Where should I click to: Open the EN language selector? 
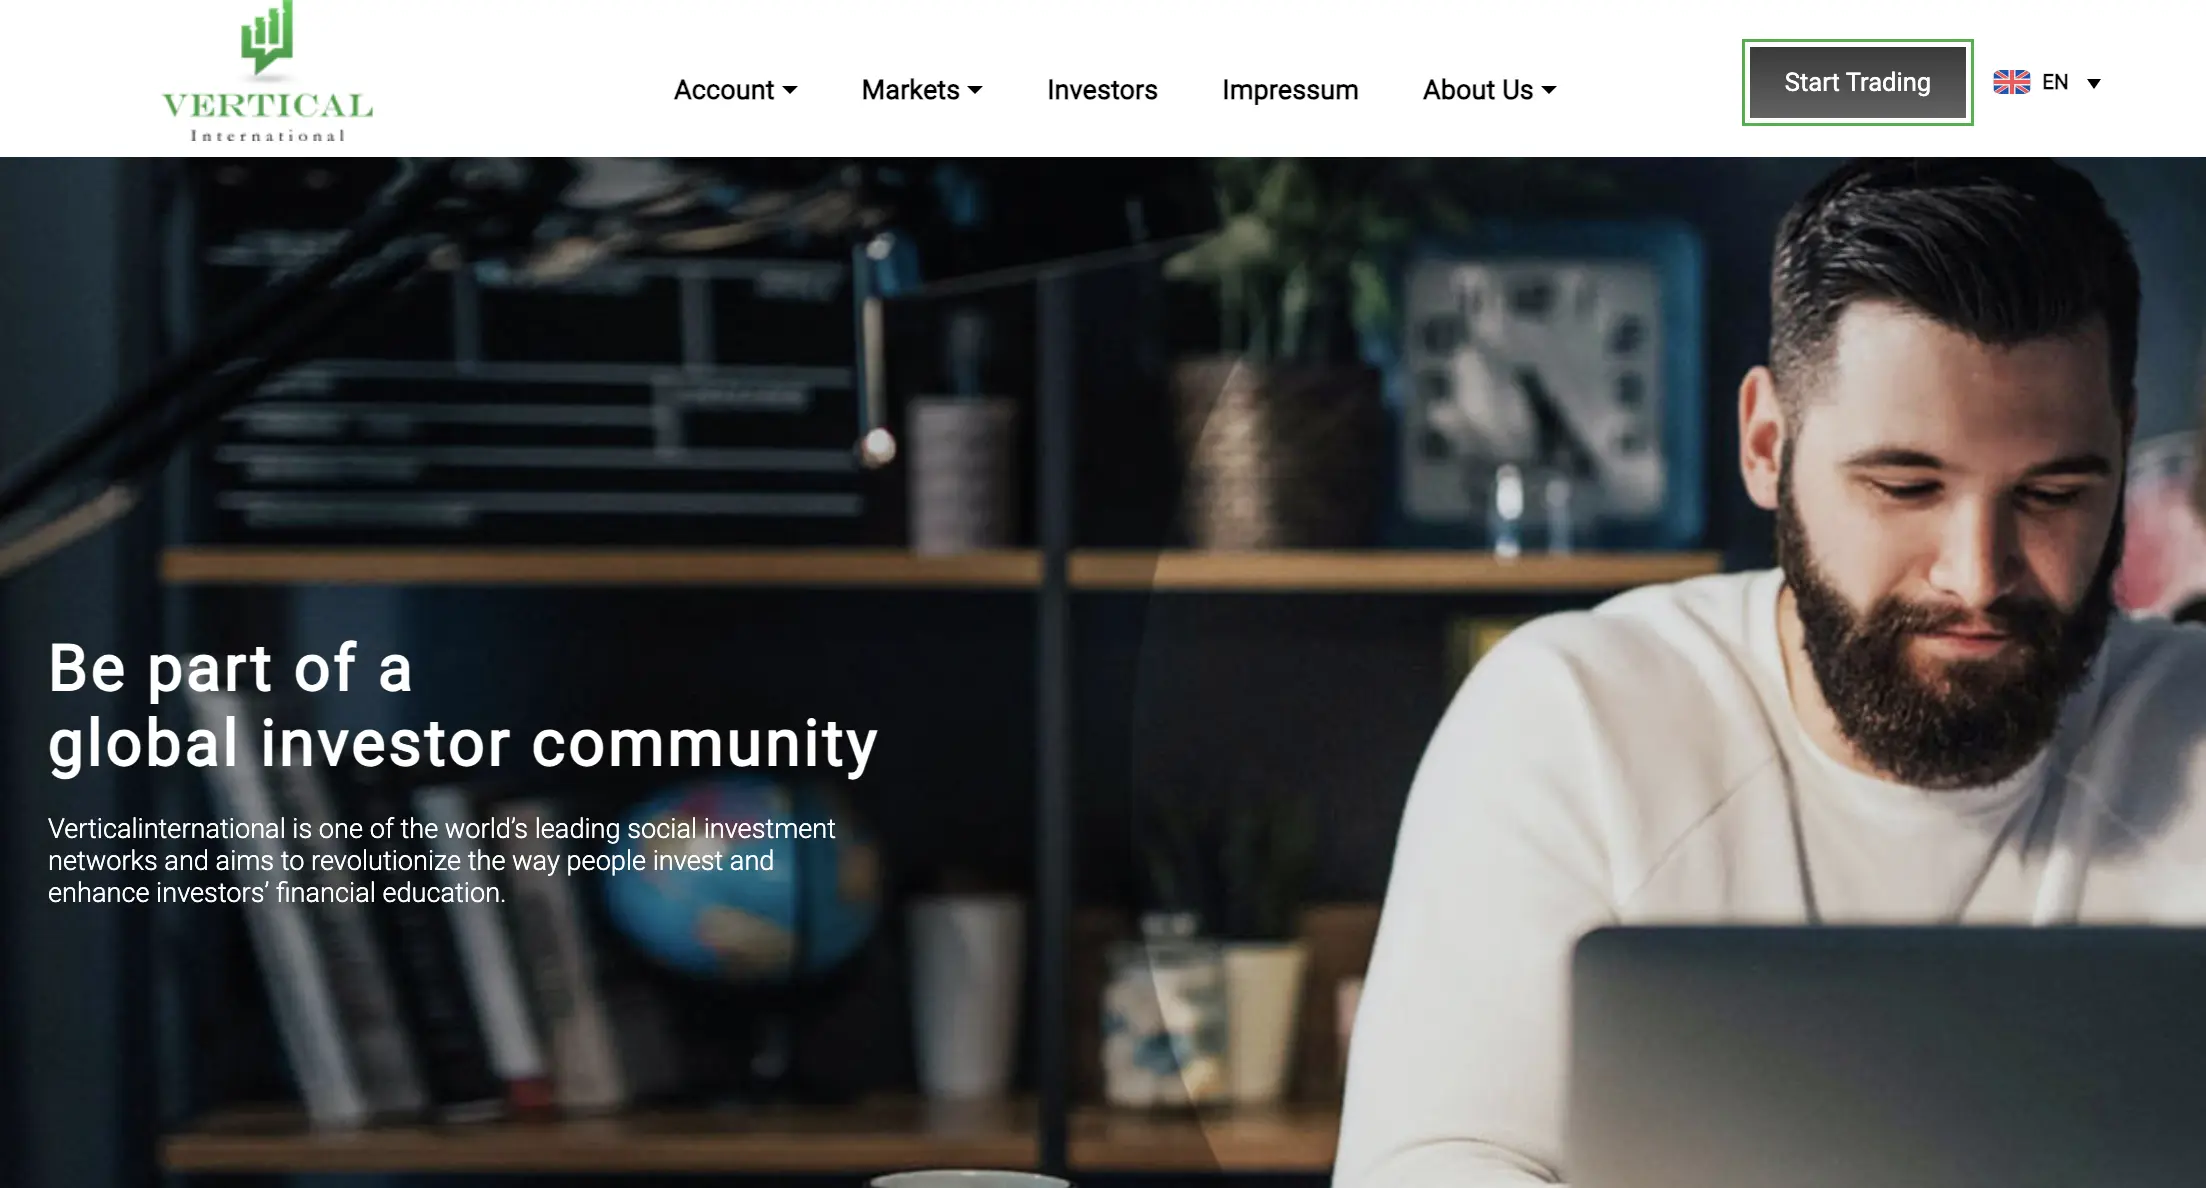[2047, 82]
